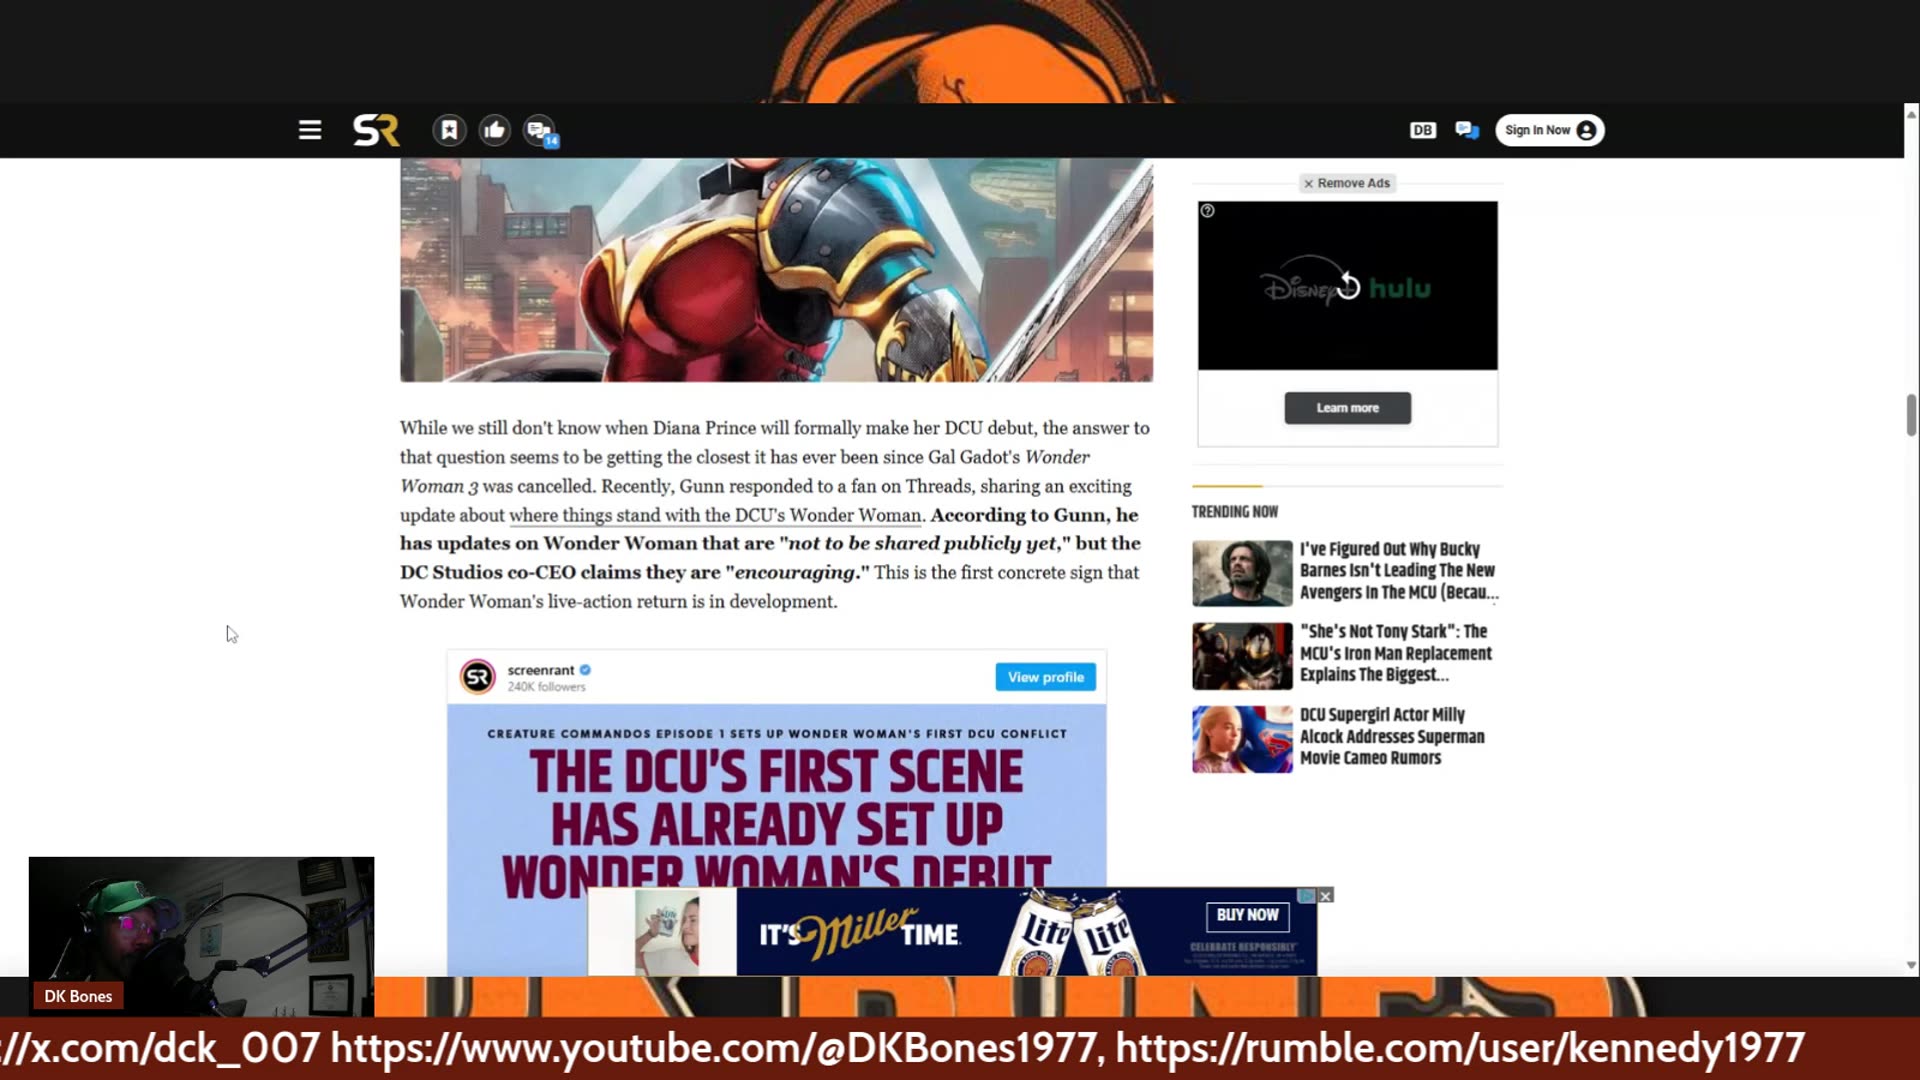Open the threads chat icon beside DB
The width and height of the screenshot is (1920, 1080).
(x=1467, y=130)
